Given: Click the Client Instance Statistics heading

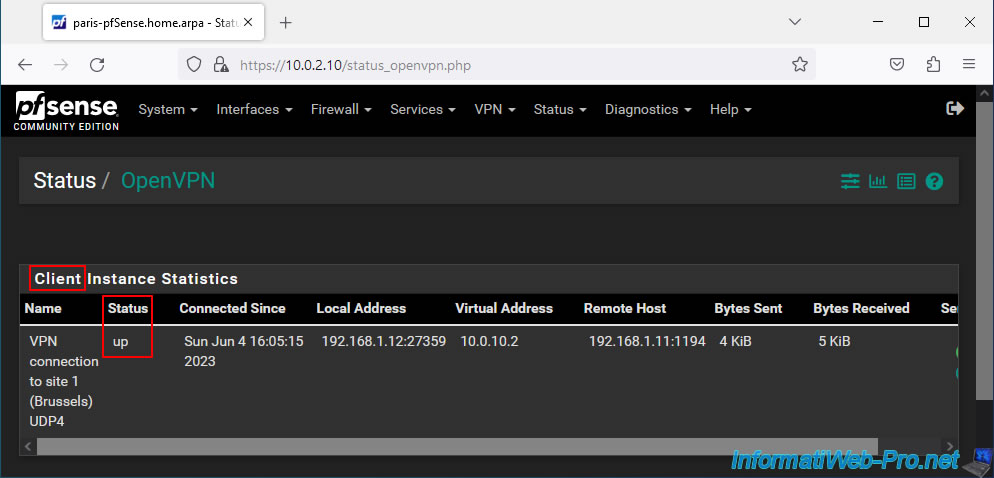Looking at the screenshot, I should pos(136,278).
